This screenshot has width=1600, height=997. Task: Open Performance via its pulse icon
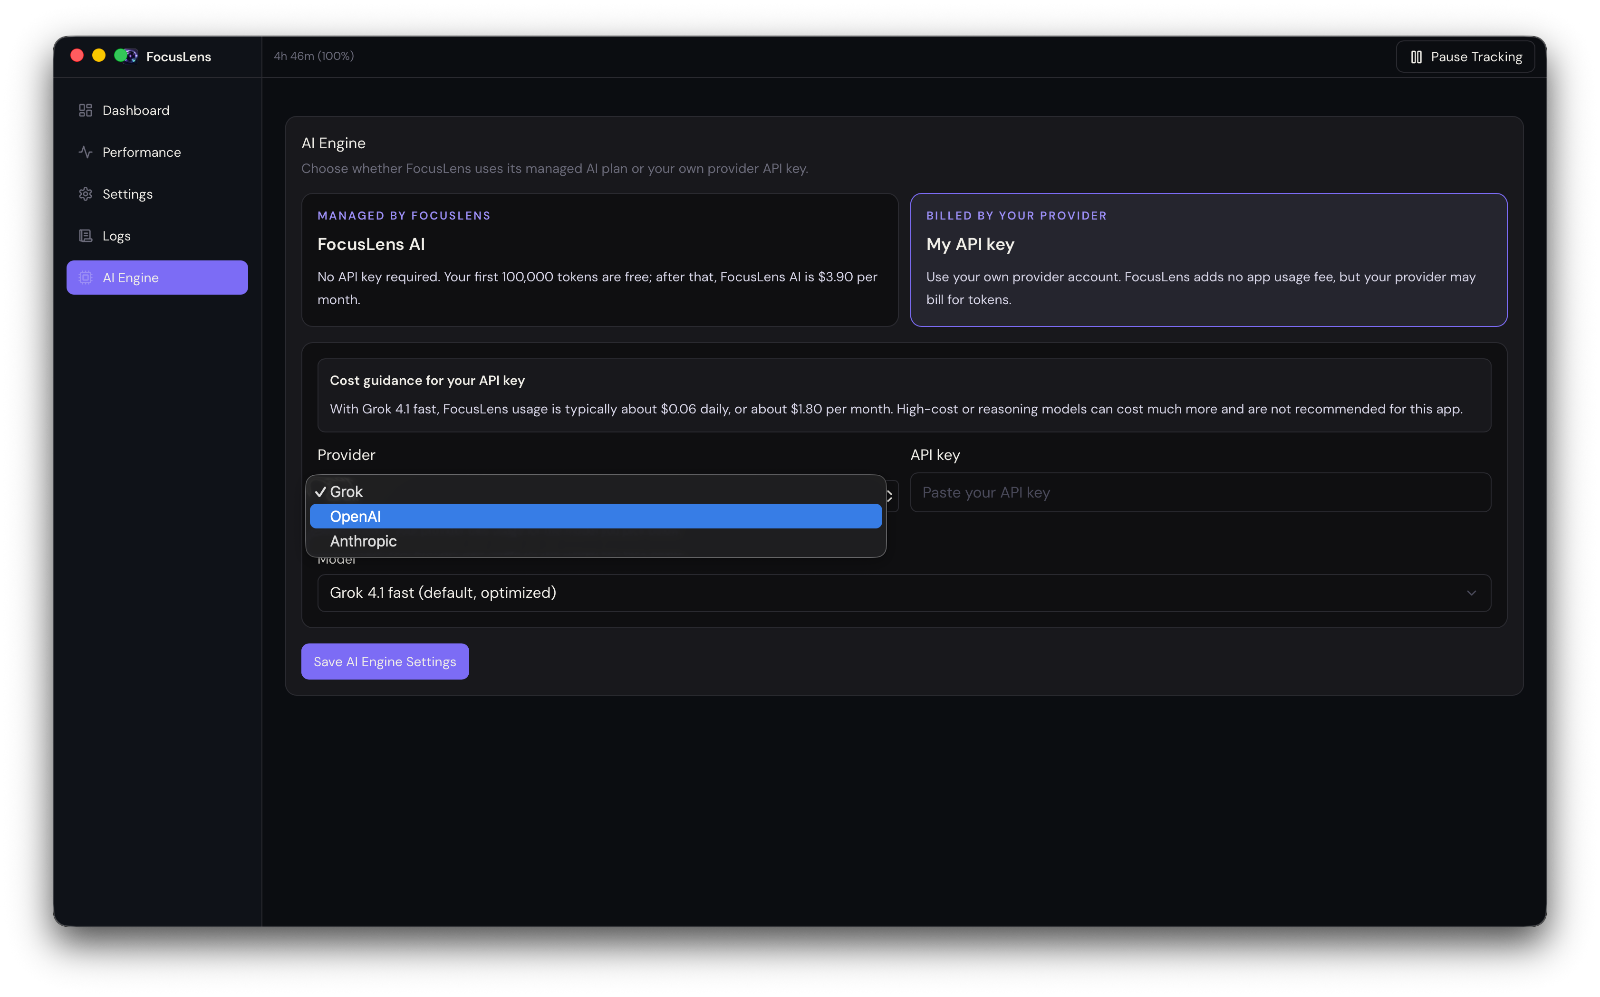pos(85,152)
